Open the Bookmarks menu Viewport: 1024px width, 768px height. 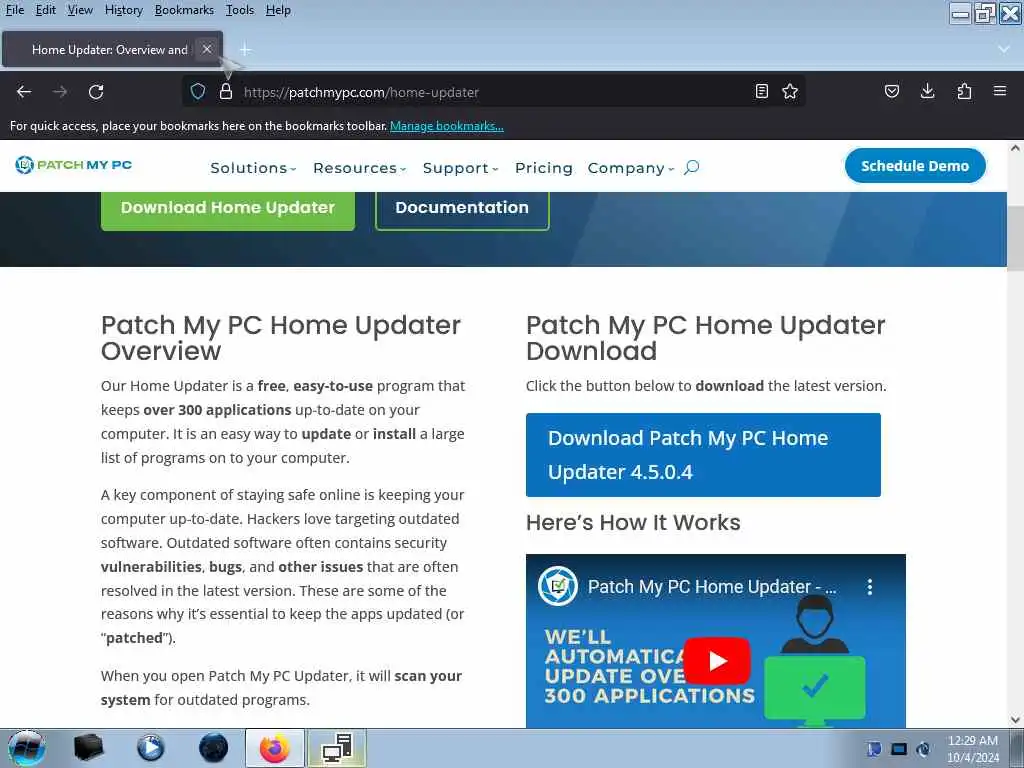[x=184, y=10]
